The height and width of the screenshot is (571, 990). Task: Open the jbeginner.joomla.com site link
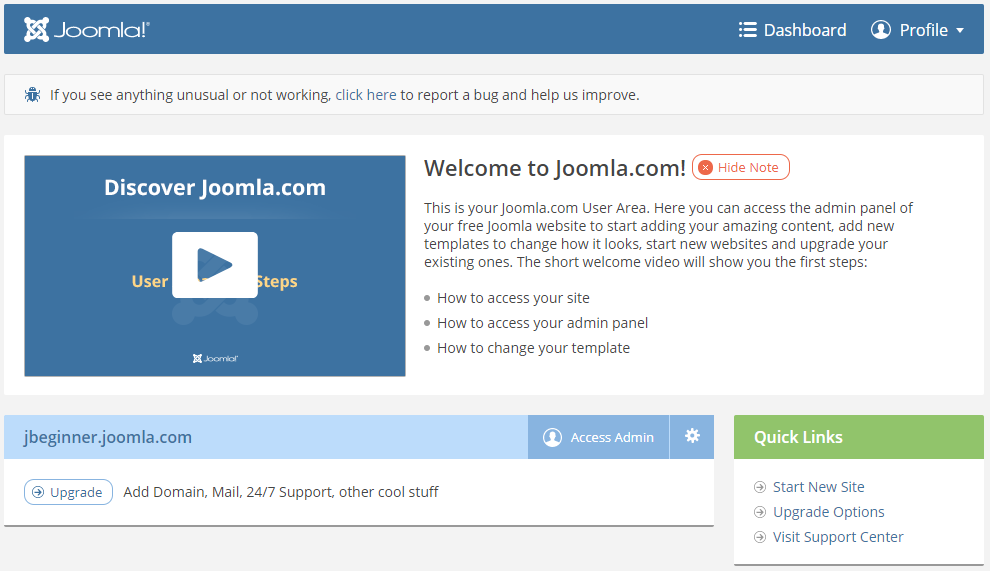[108, 437]
